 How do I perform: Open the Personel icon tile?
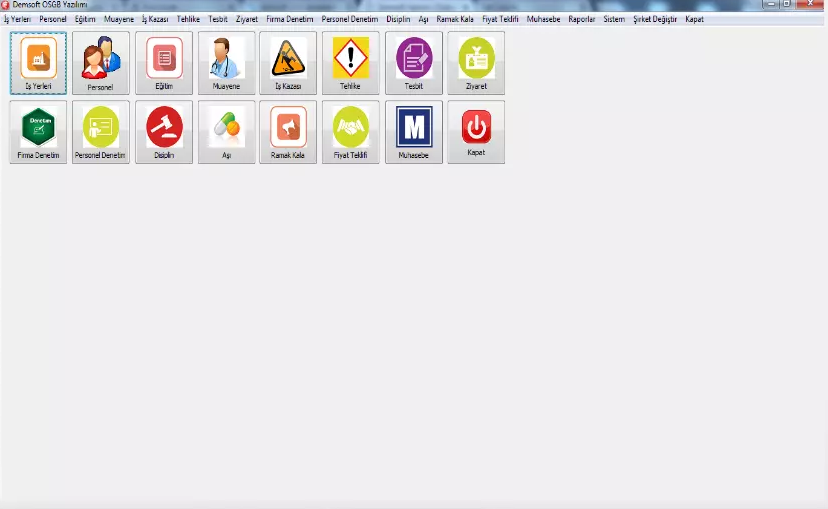[x=101, y=62]
